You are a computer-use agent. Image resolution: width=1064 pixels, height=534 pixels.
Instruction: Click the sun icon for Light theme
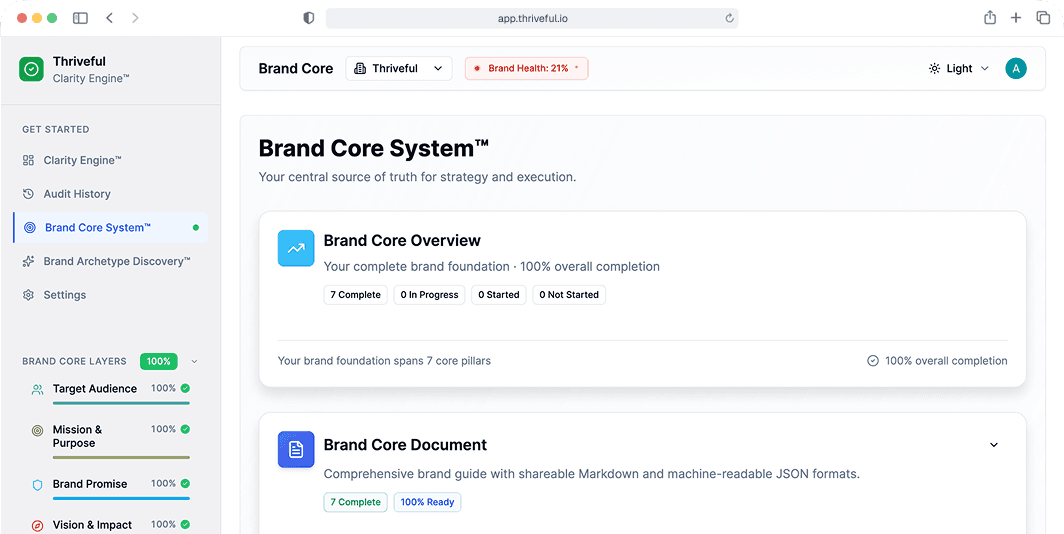tap(934, 69)
